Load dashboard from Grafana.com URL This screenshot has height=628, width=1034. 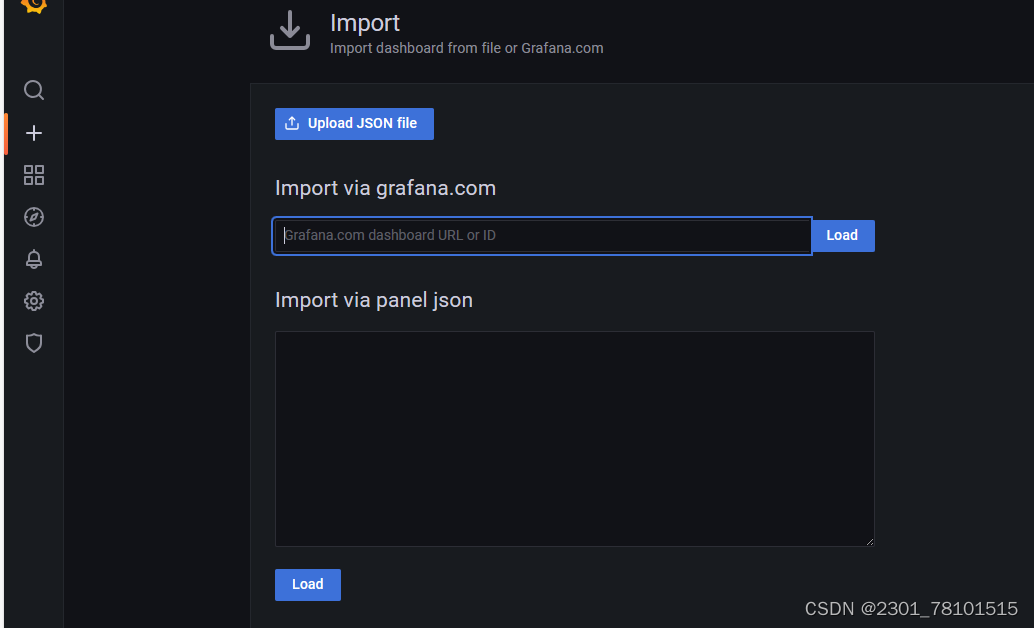coord(842,235)
